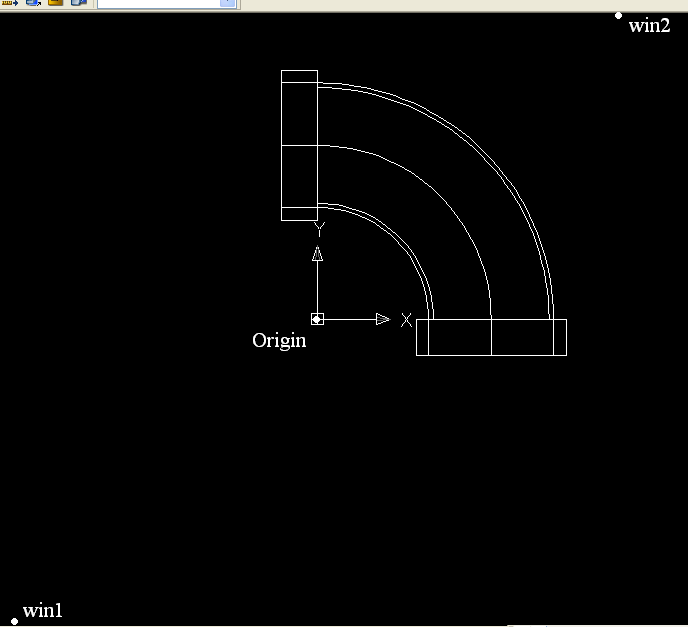Select the Origin text label

[x=279, y=341]
